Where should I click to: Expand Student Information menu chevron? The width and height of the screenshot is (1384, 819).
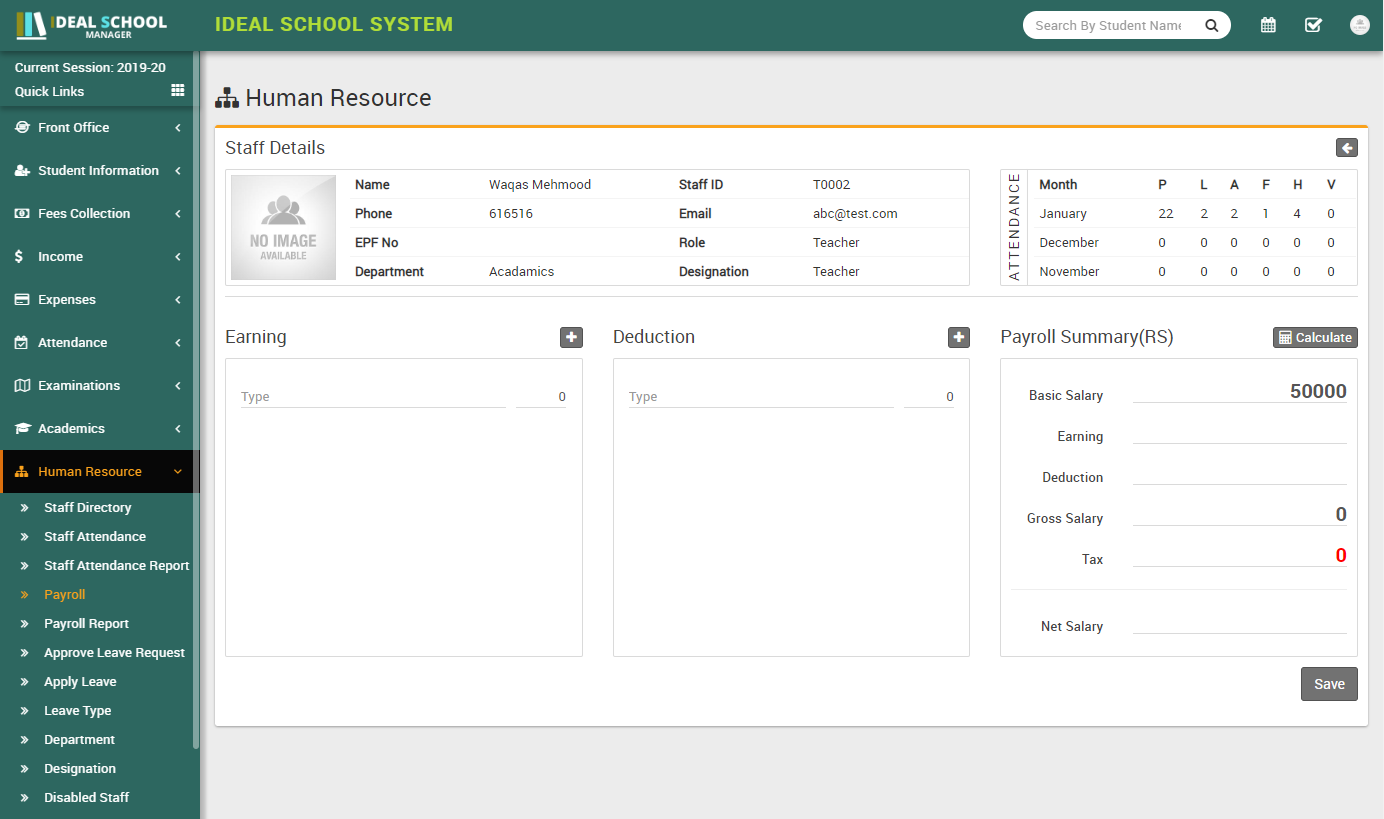[x=178, y=171]
